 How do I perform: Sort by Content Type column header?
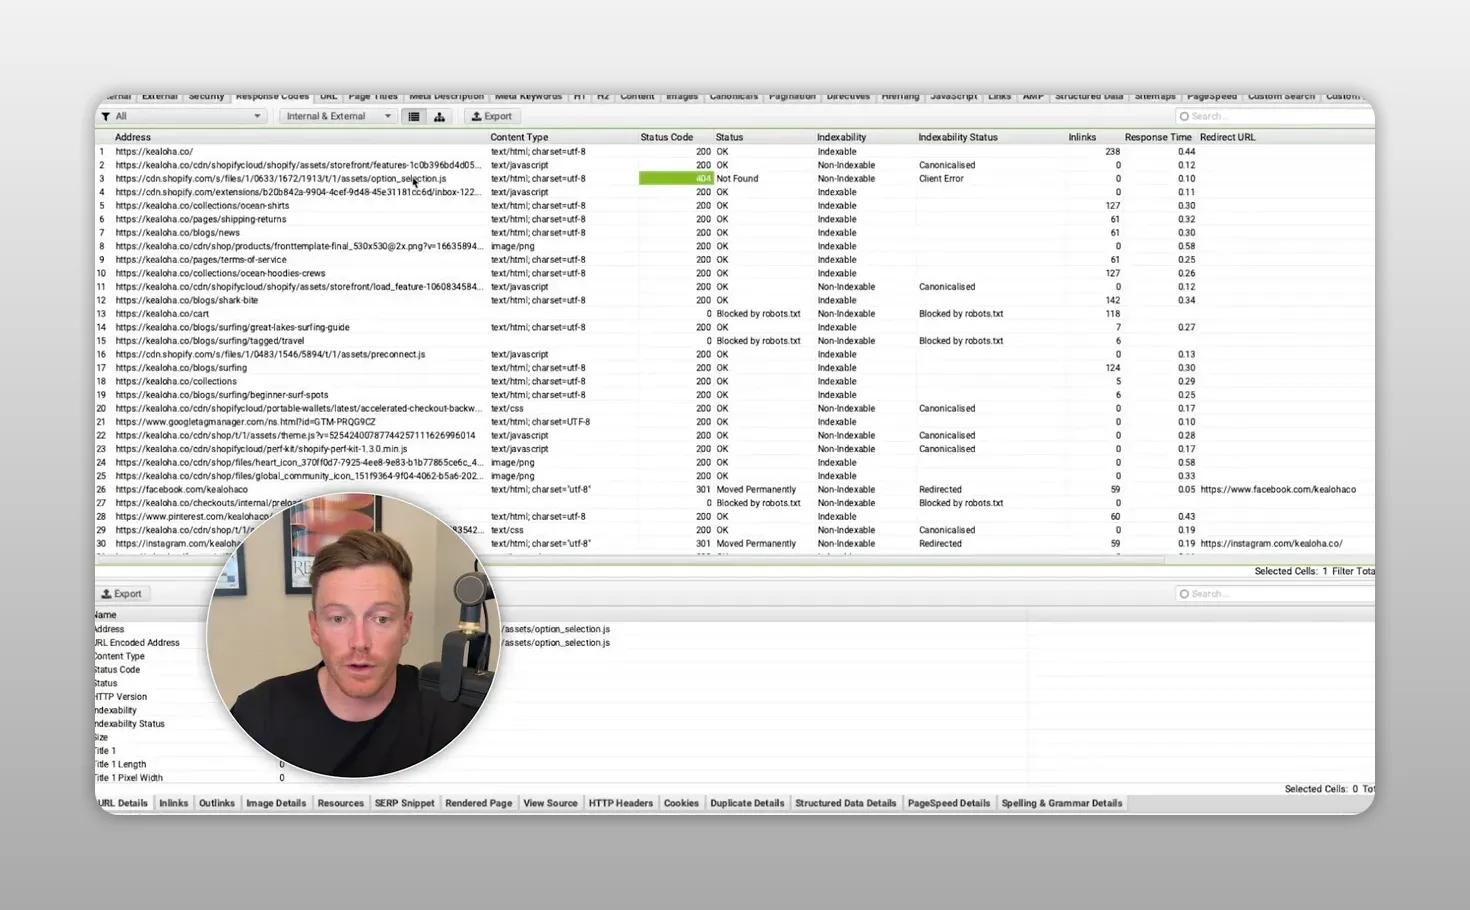click(519, 138)
